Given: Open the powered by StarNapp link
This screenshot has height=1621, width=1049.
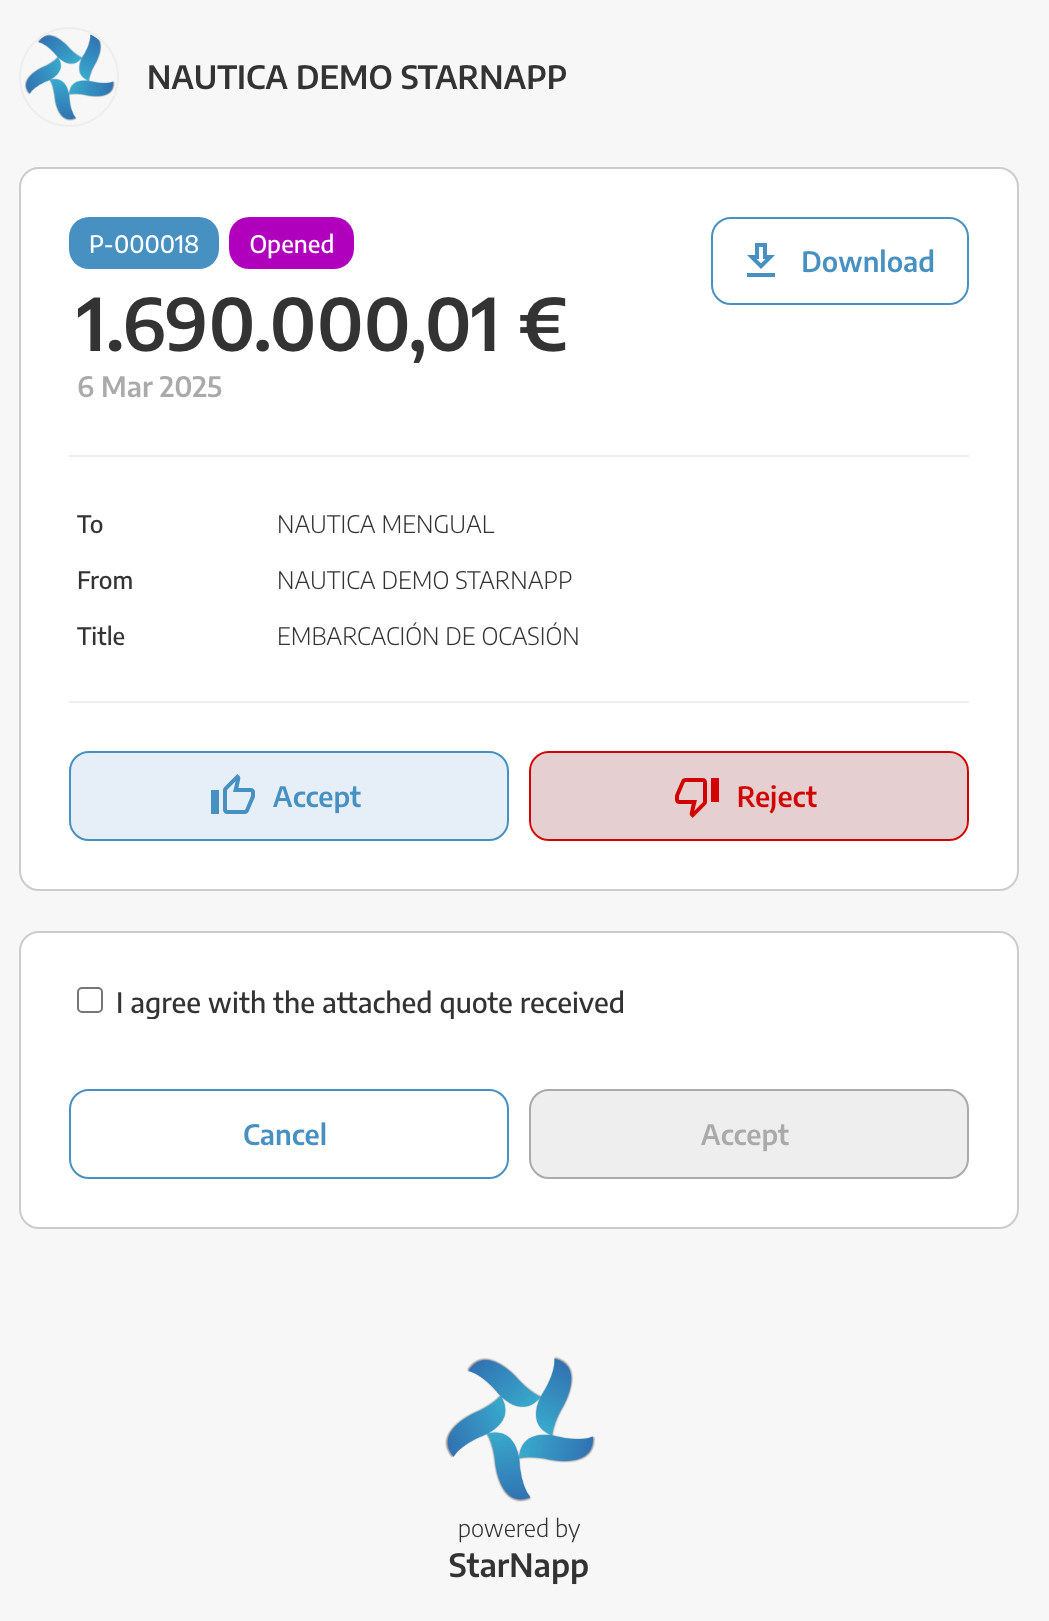Looking at the screenshot, I should tap(519, 1553).
